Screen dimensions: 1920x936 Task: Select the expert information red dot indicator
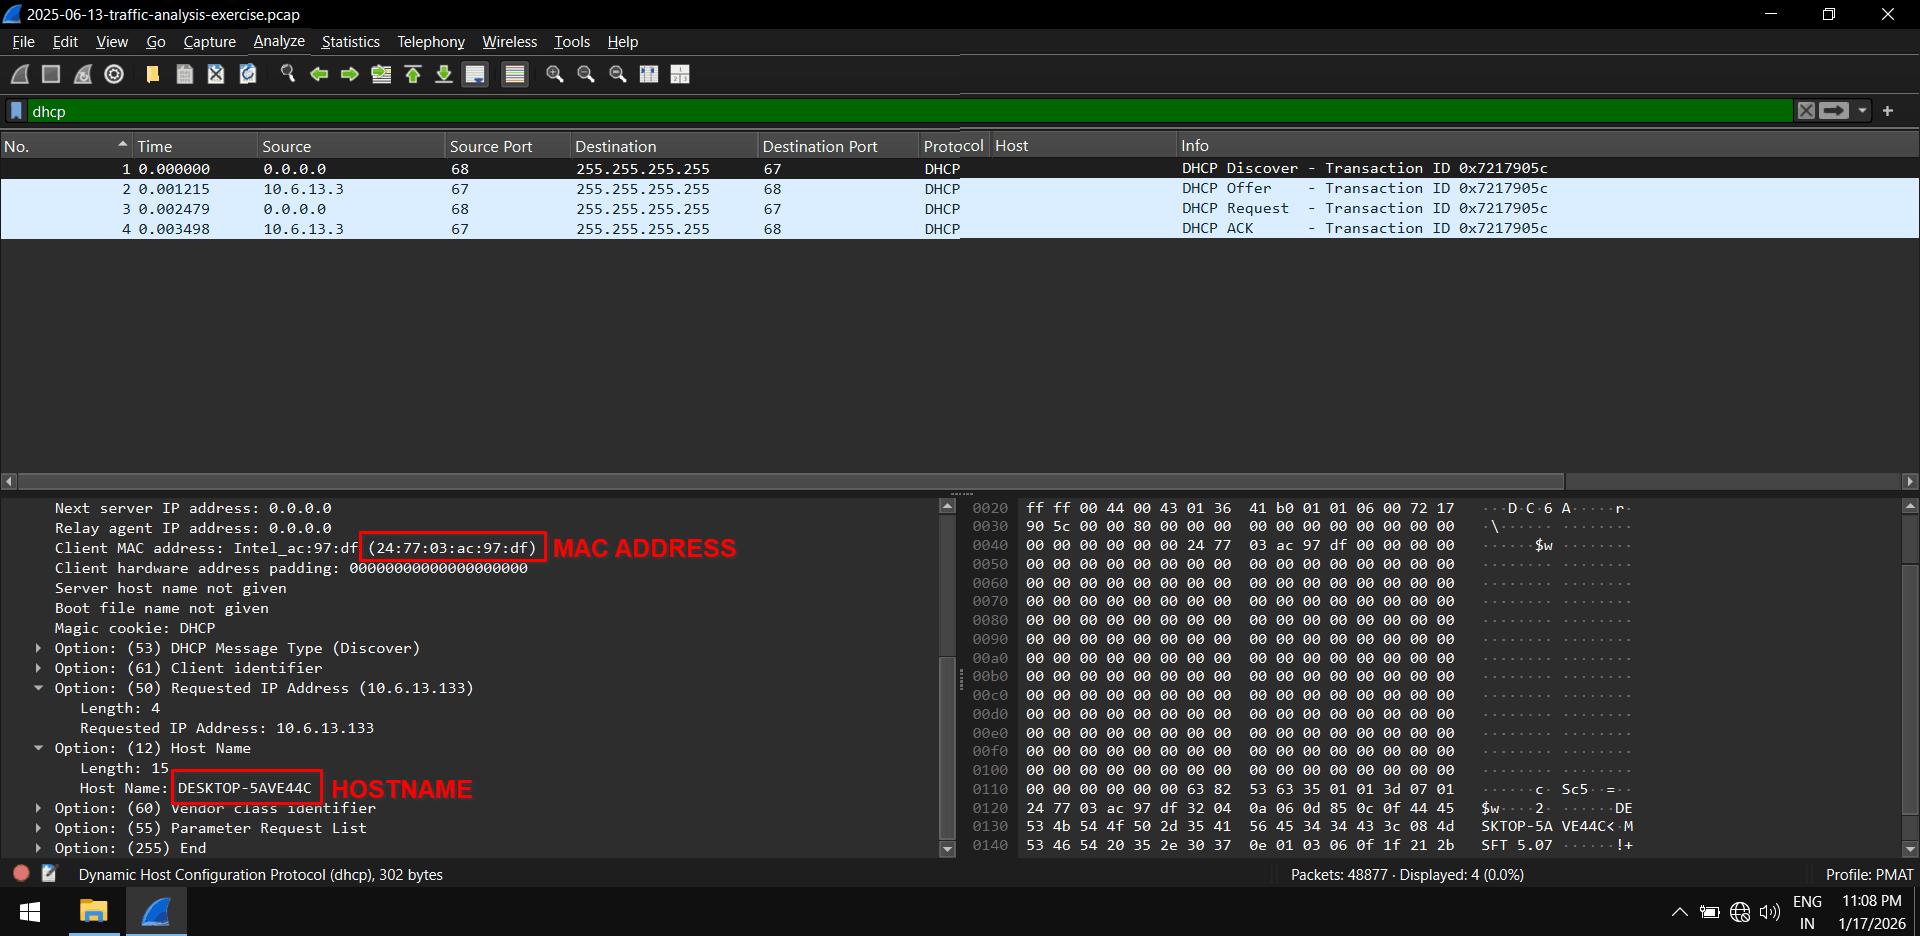[x=21, y=873]
